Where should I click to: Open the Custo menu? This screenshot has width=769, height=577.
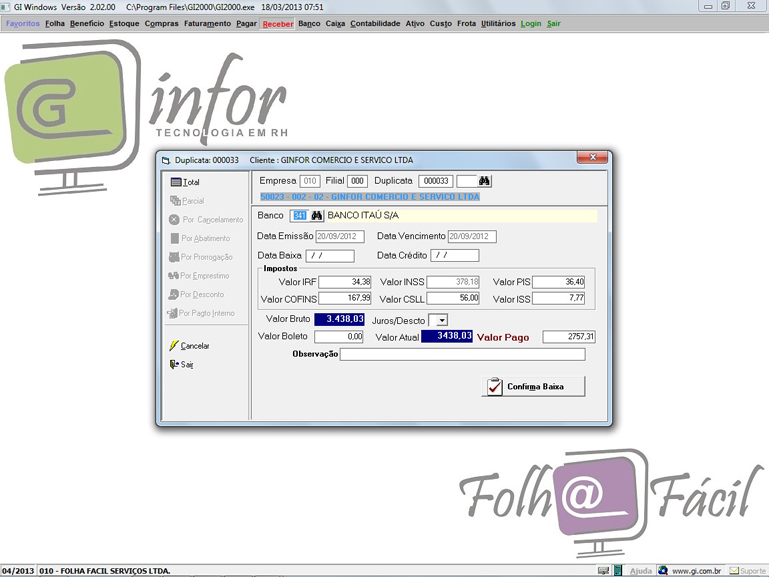click(441, 24)
